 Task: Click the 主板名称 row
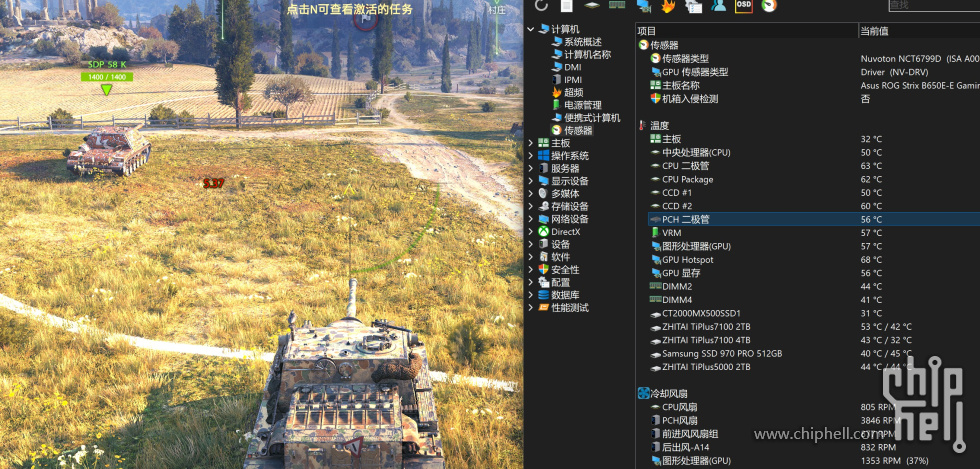814,85
